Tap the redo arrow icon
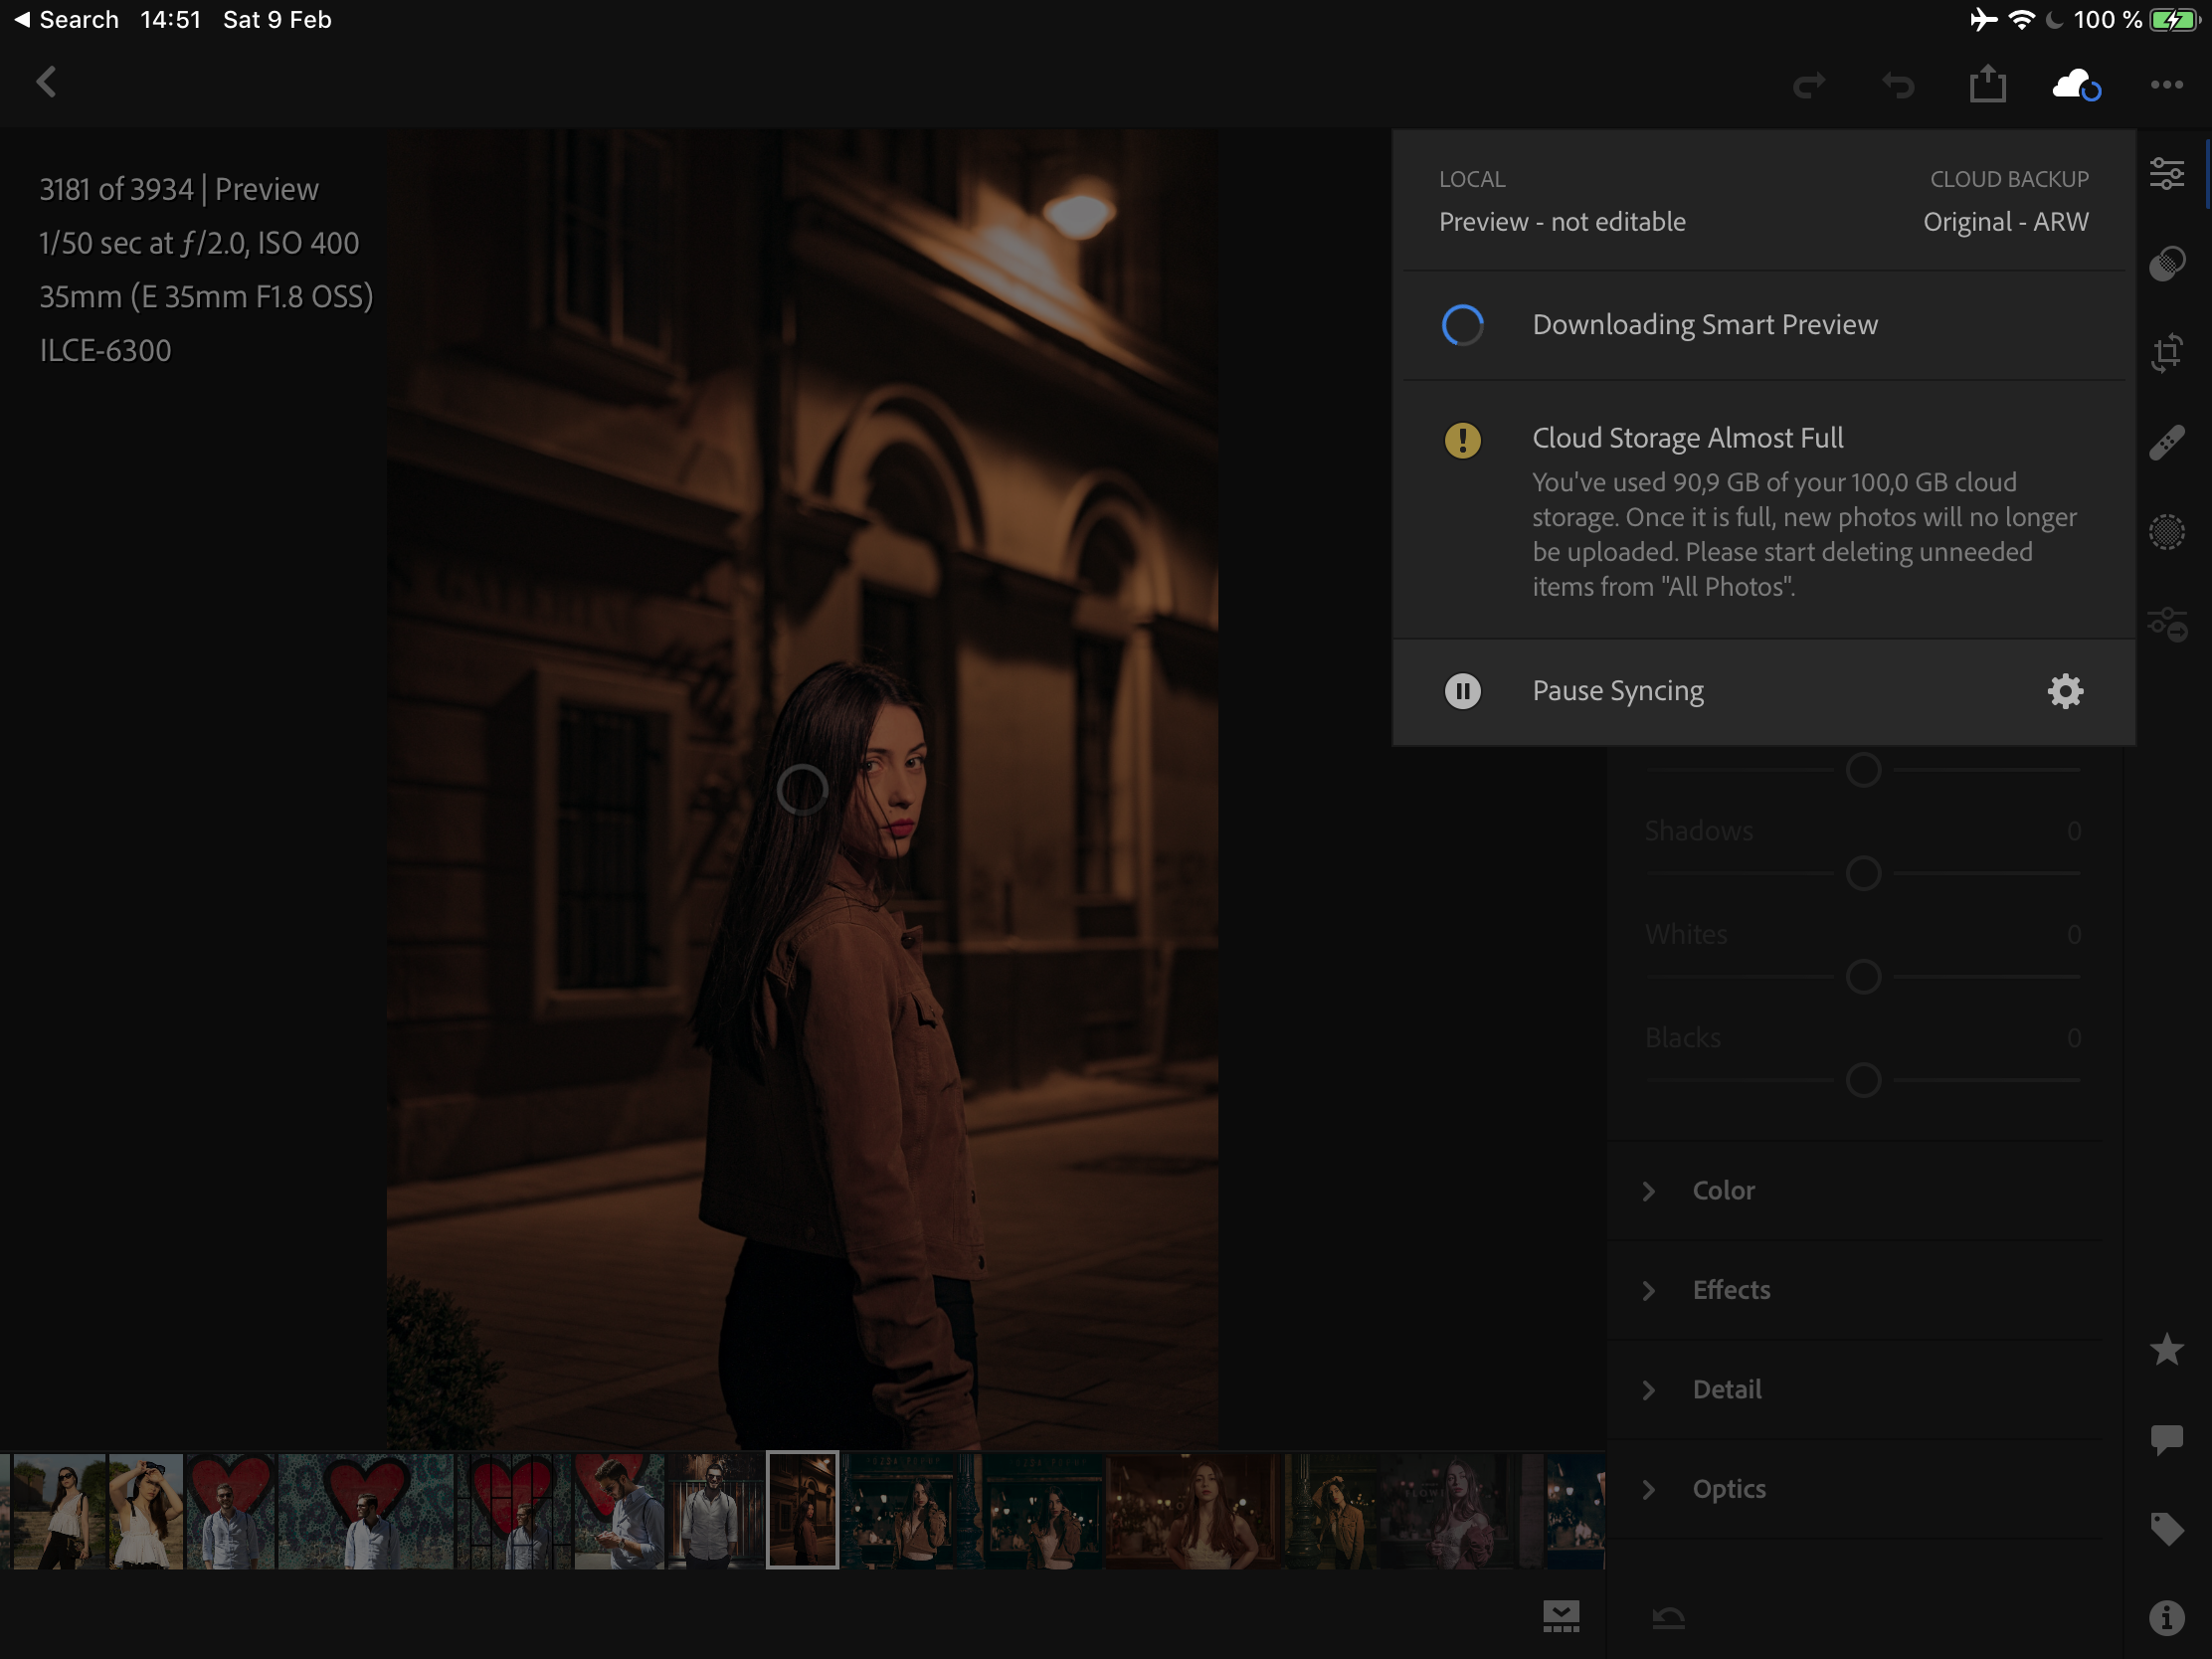 [x=1808, y=85]
